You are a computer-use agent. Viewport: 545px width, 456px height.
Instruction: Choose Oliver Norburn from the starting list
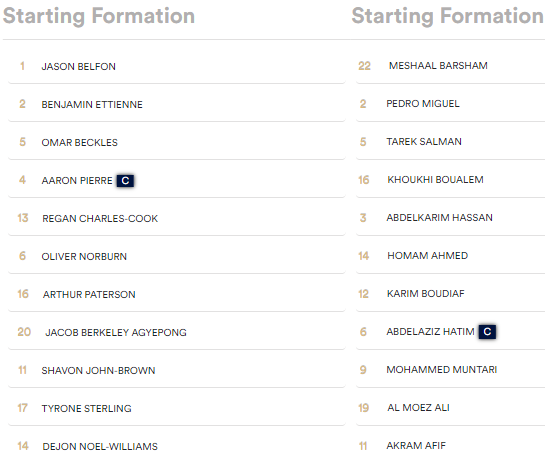point(84,256)
